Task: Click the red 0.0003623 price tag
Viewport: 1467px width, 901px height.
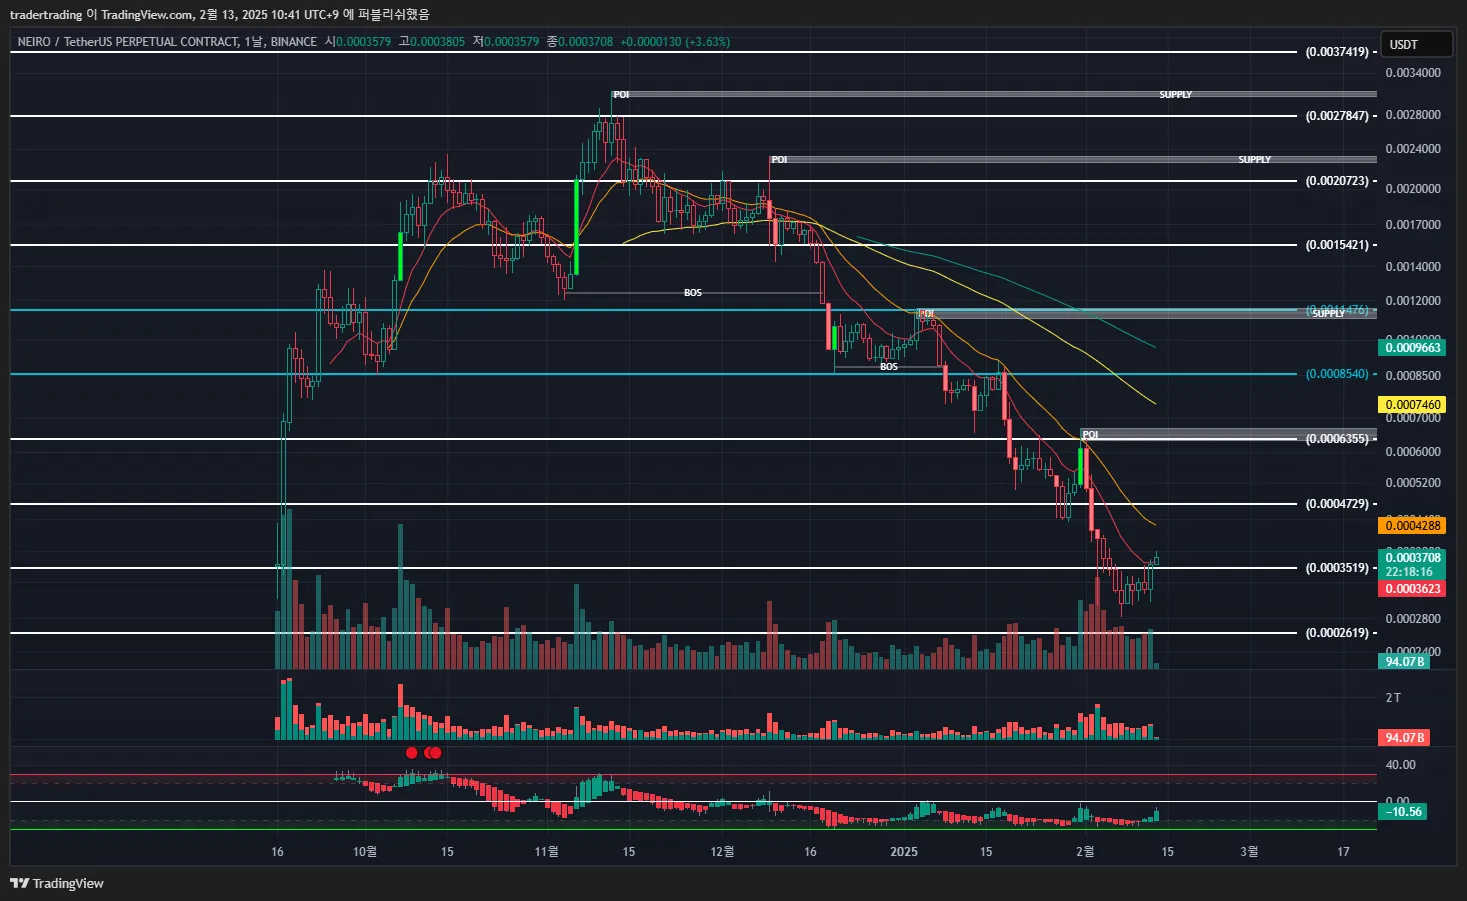Action: click(x=1412, y=589)
